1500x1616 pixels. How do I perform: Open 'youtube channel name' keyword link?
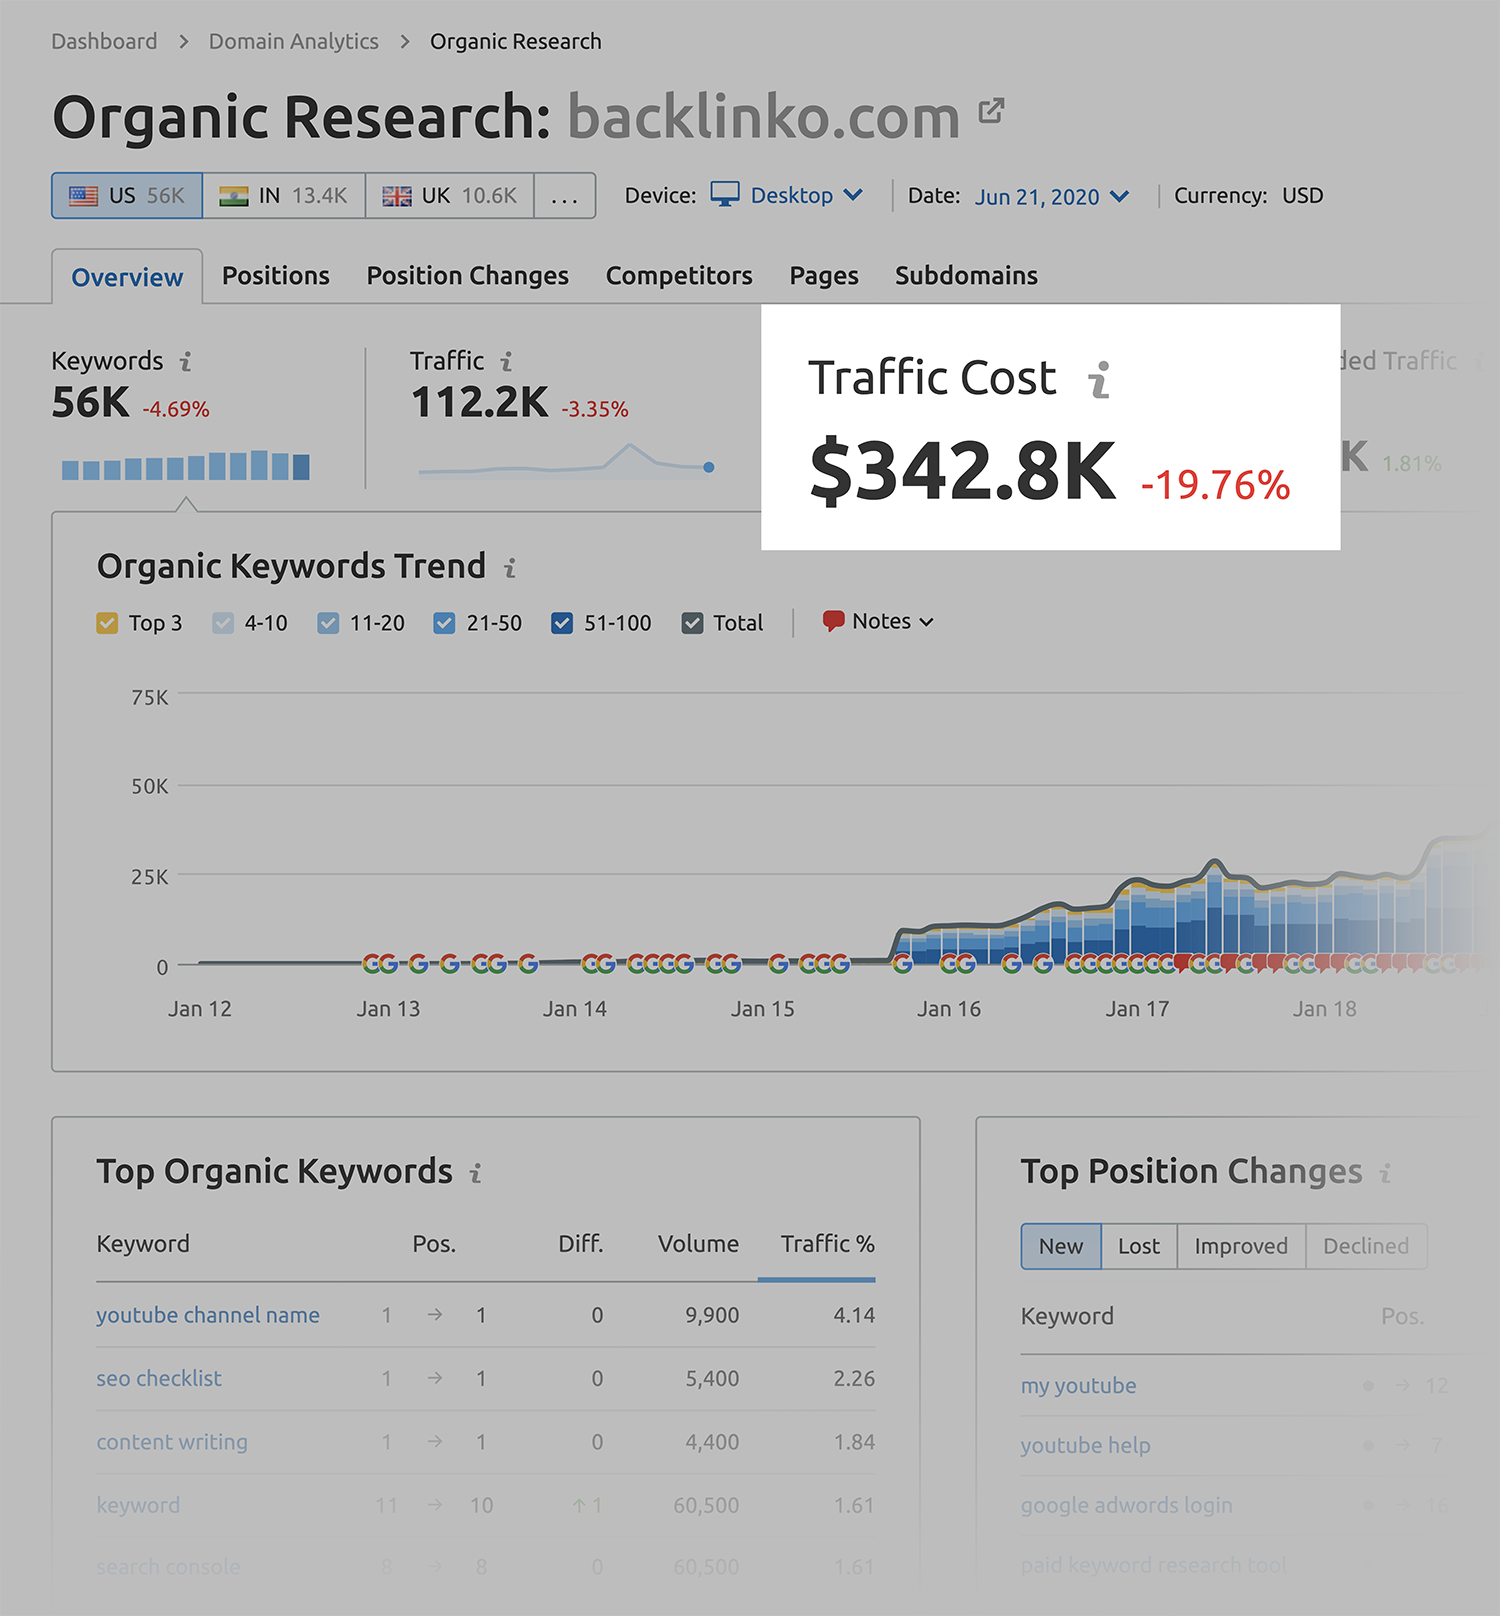208,1315
